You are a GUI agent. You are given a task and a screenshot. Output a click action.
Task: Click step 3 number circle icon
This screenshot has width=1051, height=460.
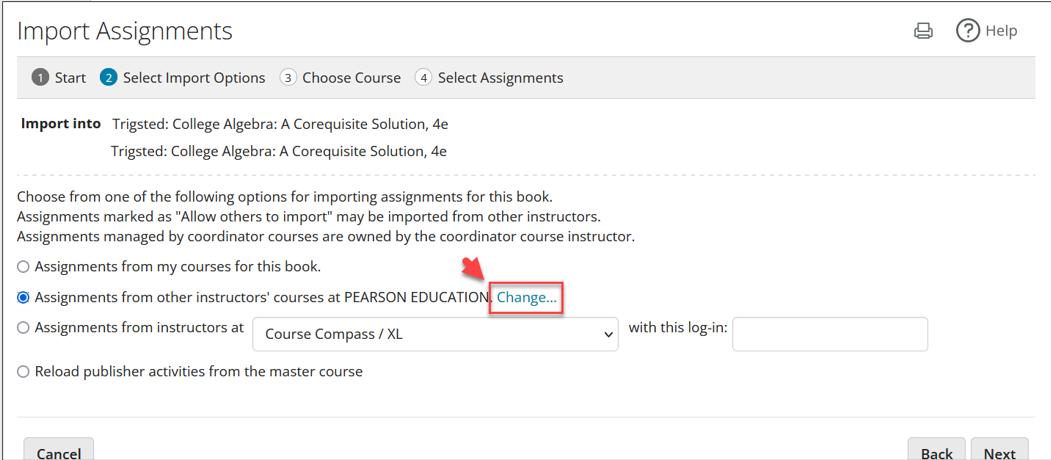coord(288,78)
